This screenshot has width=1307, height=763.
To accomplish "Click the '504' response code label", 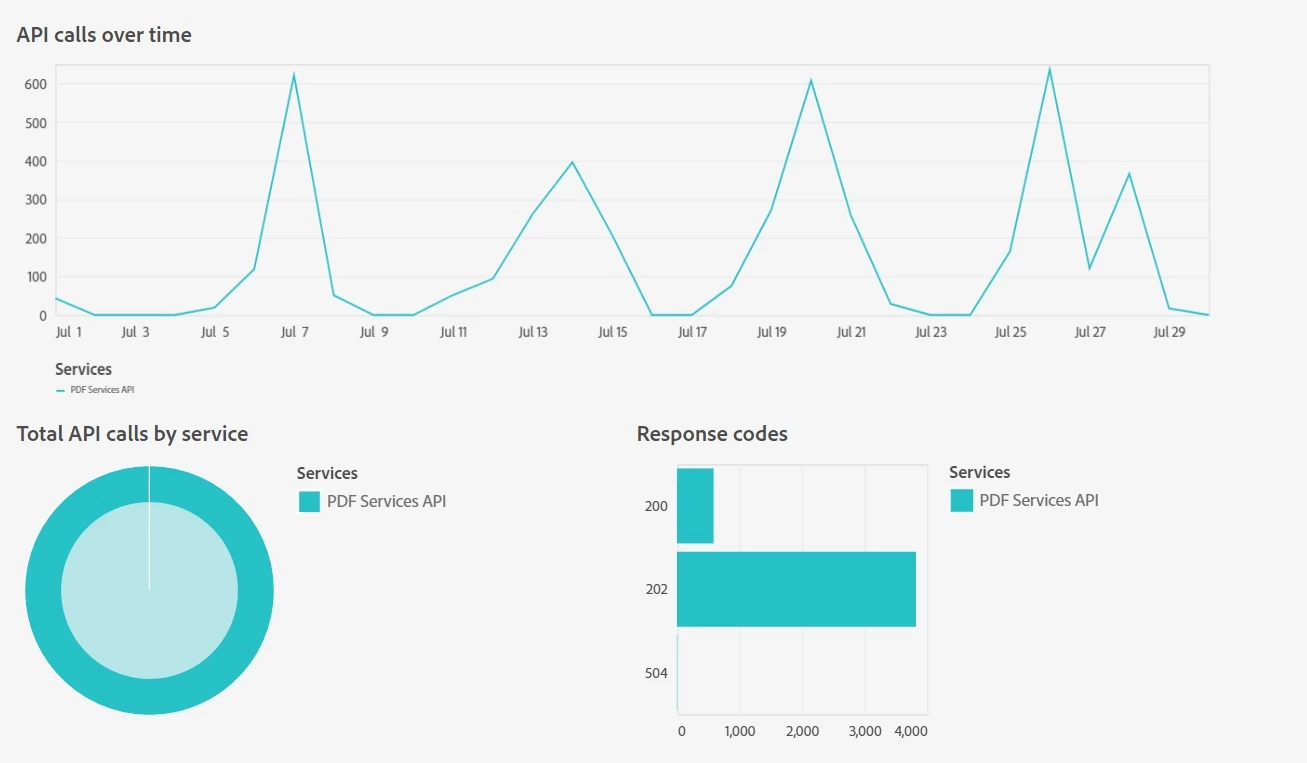I will click(656, 673).
